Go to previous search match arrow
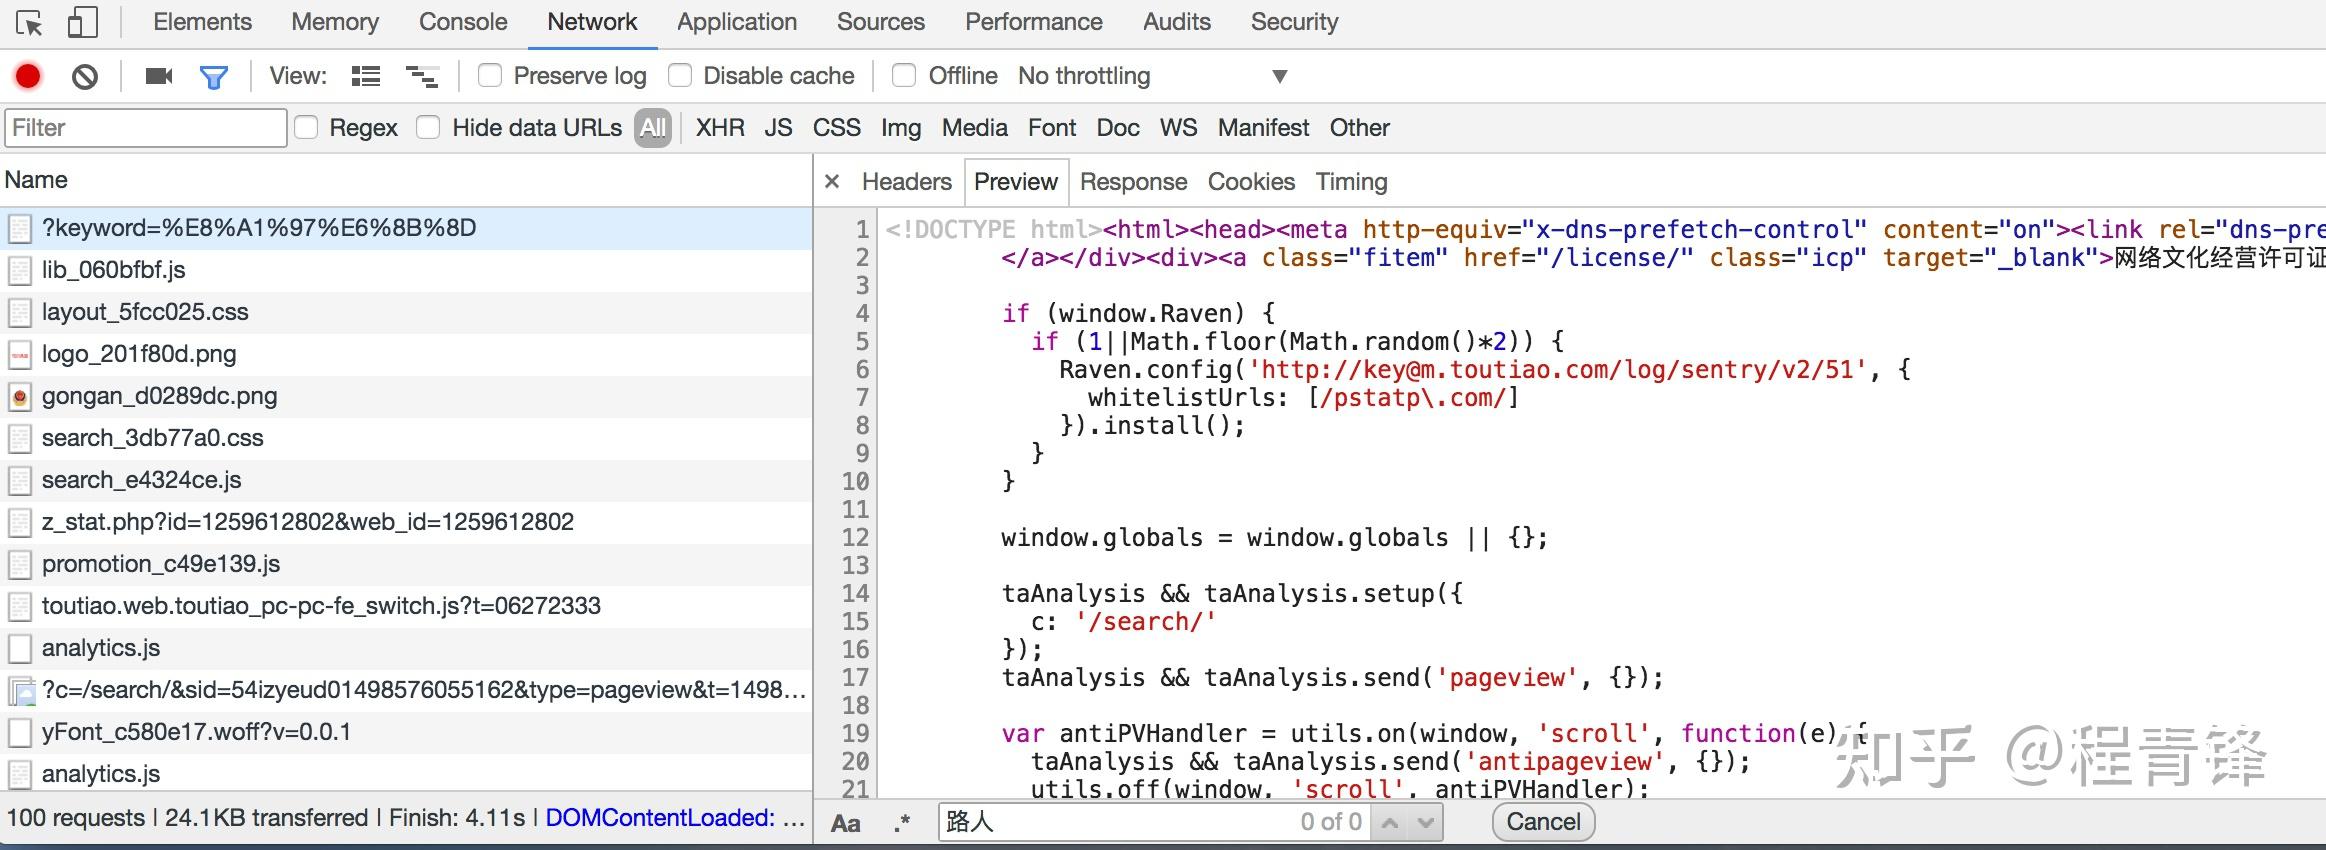The height and width of the screenshot is (850, 2326). [x=1389, y=822]
